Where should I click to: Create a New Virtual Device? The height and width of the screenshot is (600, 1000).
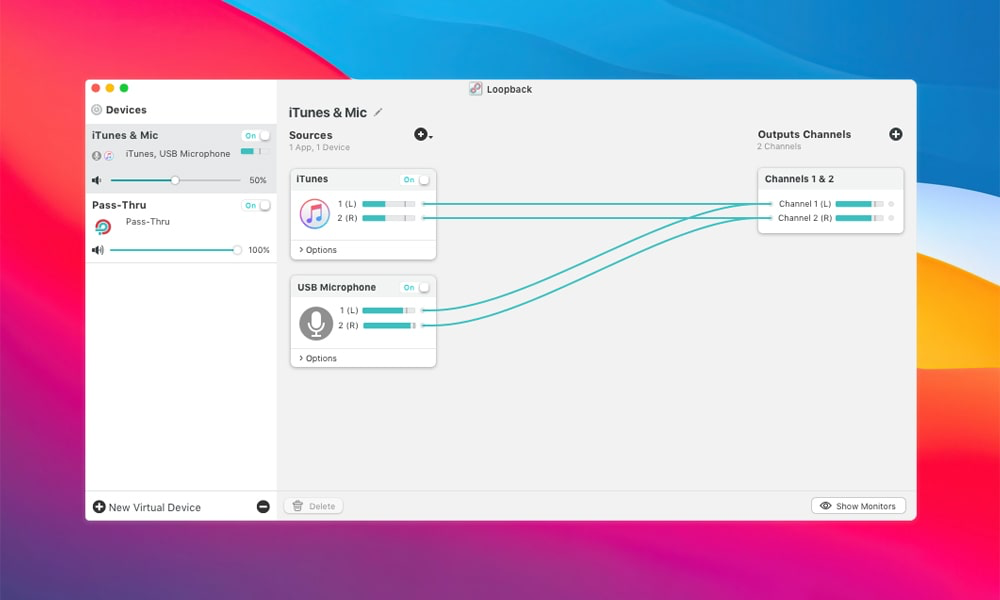150,507
